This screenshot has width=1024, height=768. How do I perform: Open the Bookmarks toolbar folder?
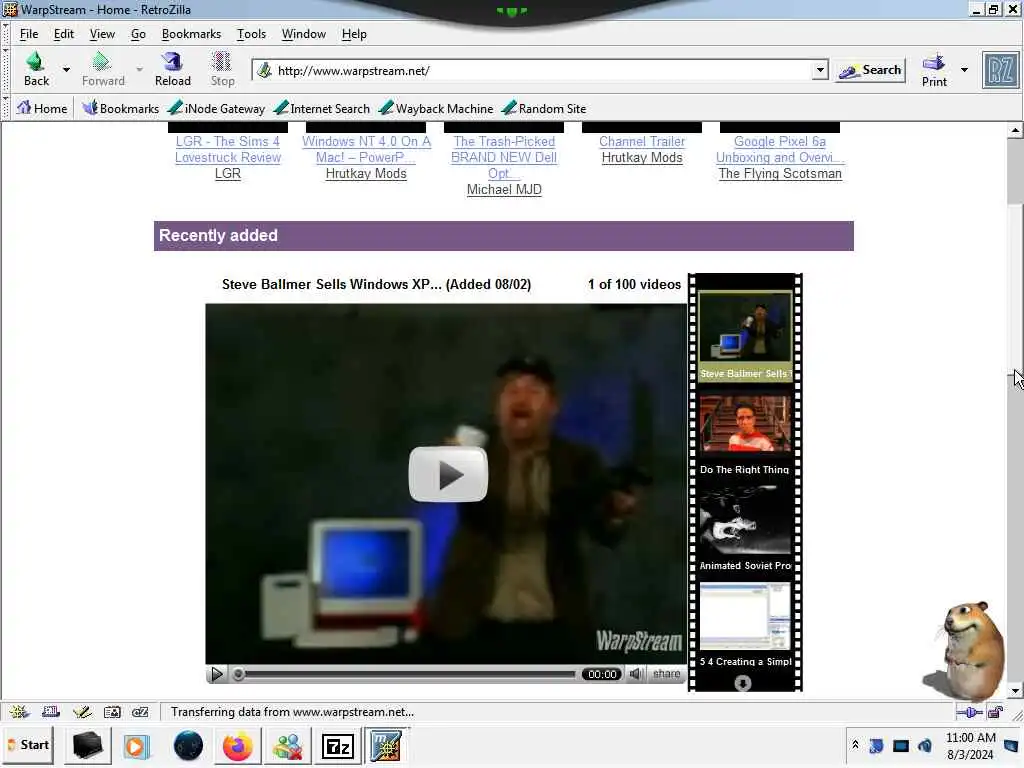click(x=121, y=108)
